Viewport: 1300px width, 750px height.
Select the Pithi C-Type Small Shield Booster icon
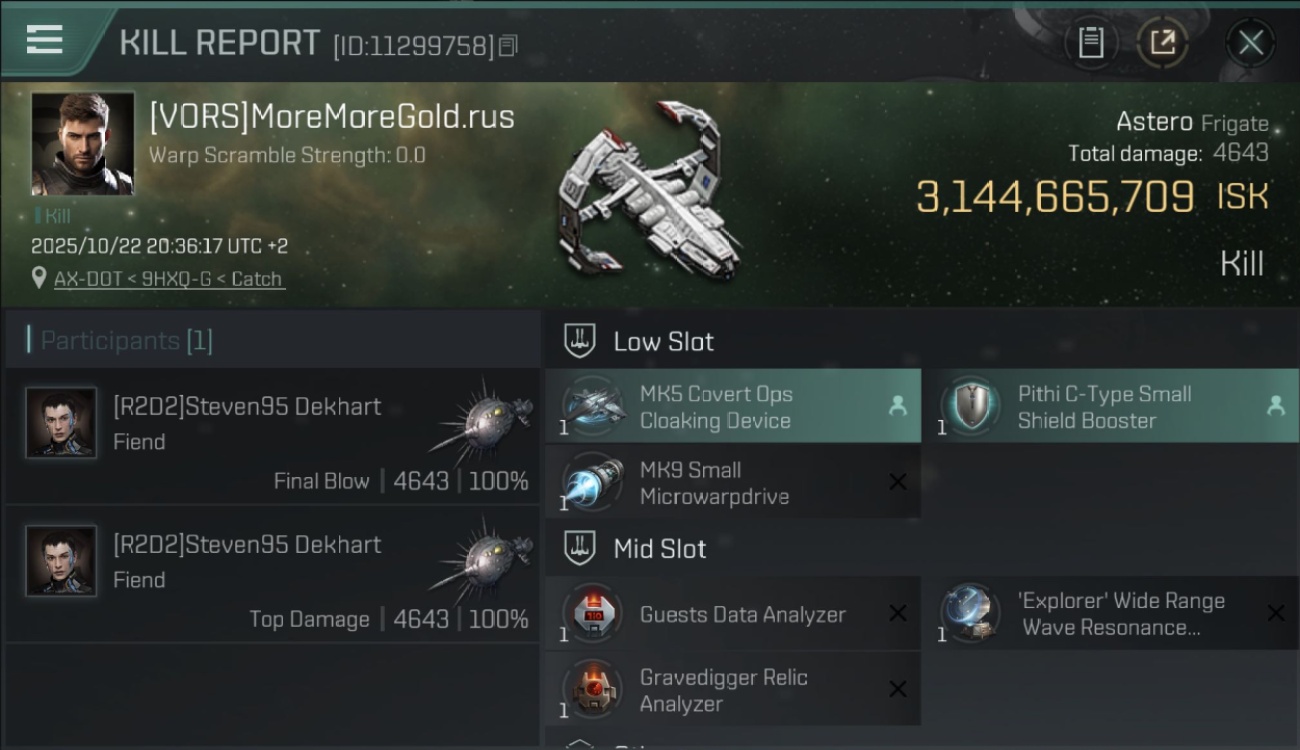[972, 406]
